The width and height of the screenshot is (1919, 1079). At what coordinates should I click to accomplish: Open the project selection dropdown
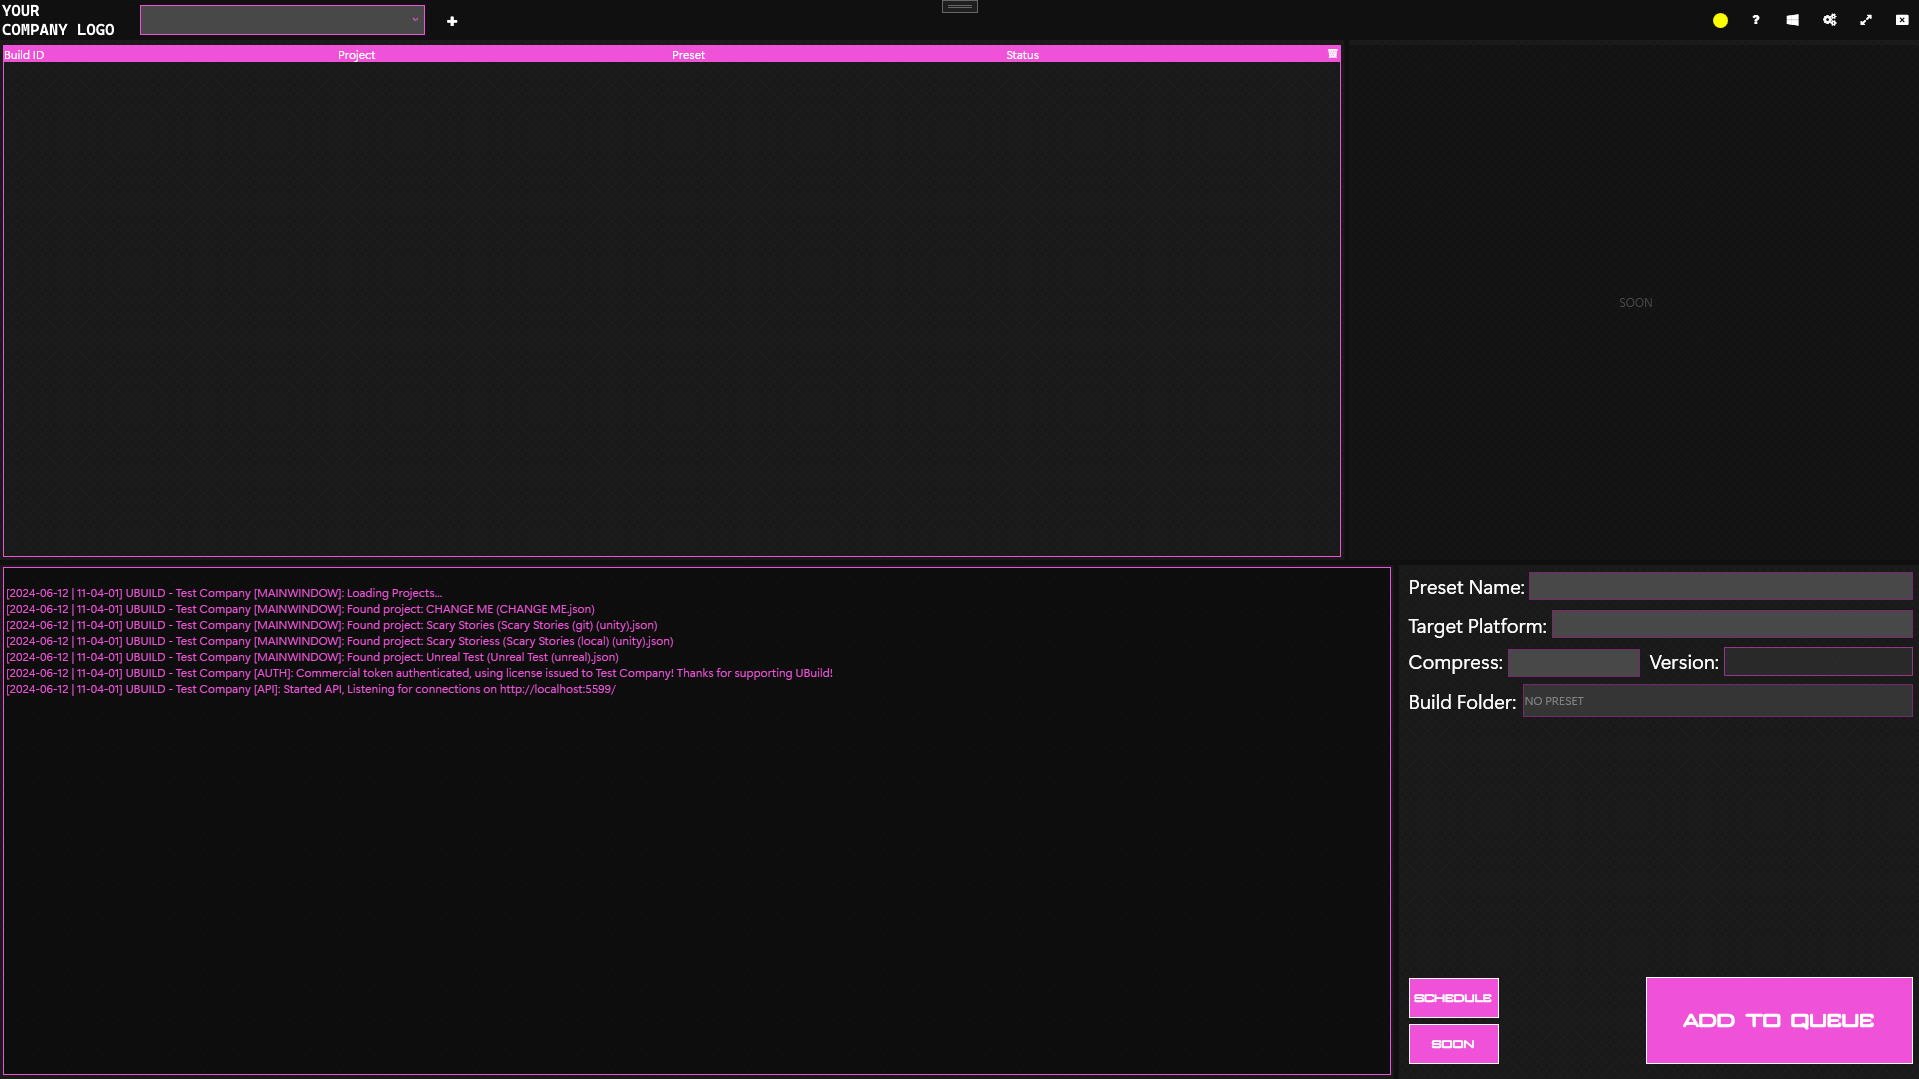pyautogui.click(x=282, y=20)
